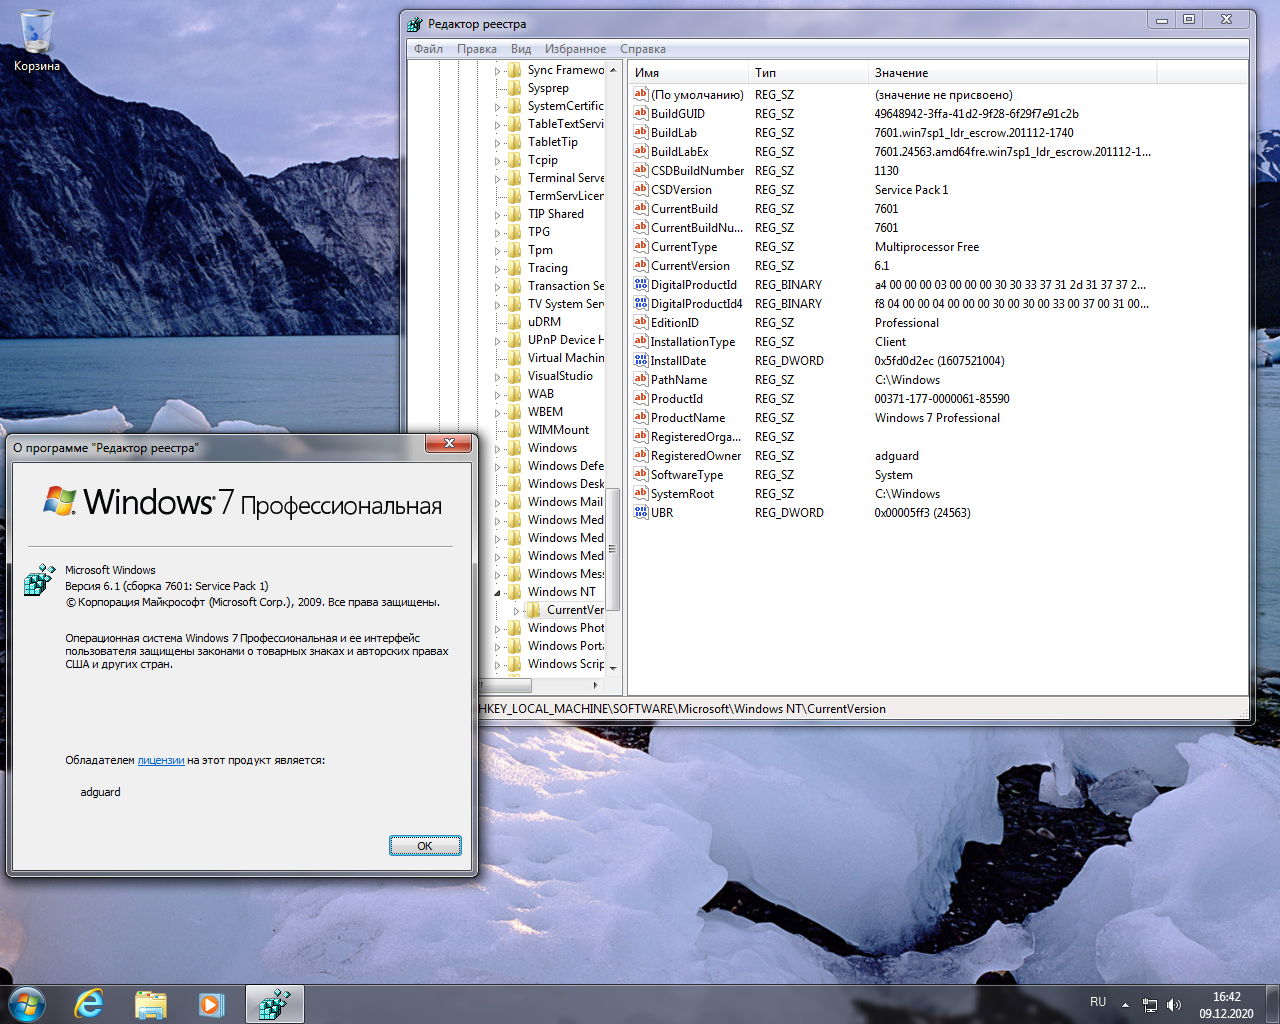Click the Windows NT folder icon
1280x1024 pixels.
coord(515,592)
